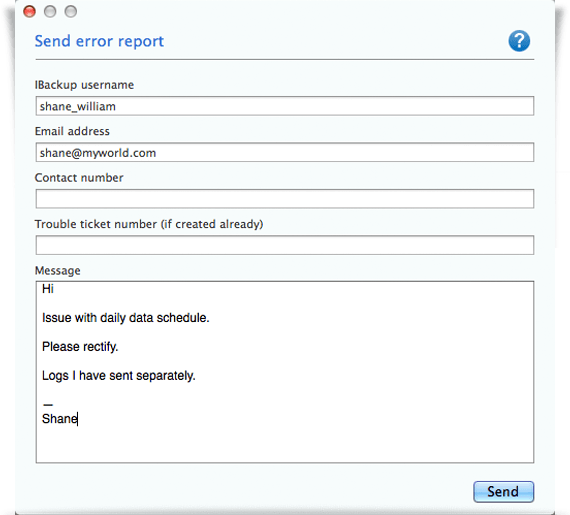The image size is (570, 515).
Task: Click the "Email address" label
Action: click(72, 131)
